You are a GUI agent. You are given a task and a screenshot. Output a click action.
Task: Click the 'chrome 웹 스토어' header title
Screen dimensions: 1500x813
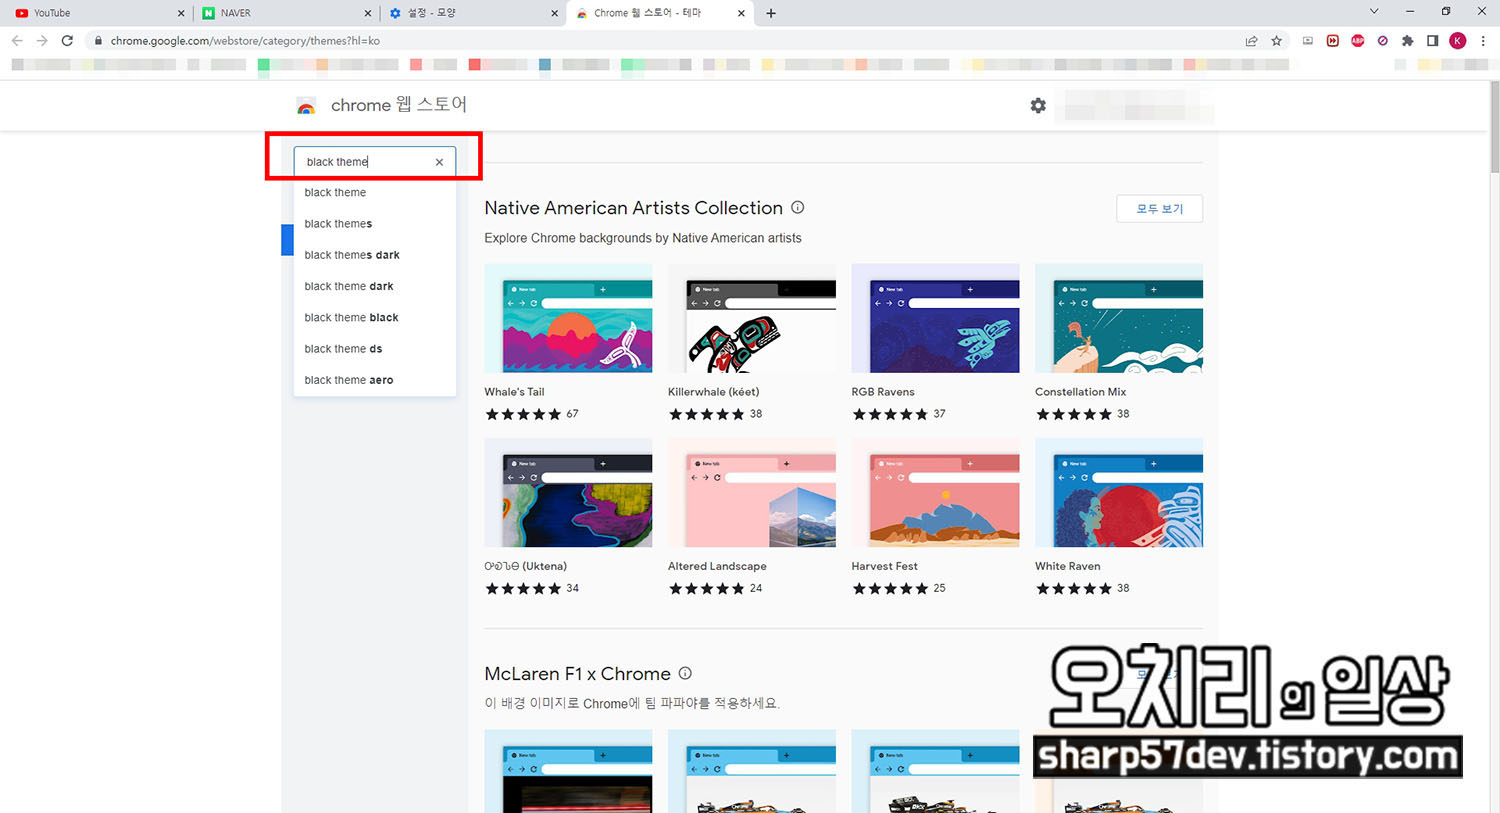[399, 105]
